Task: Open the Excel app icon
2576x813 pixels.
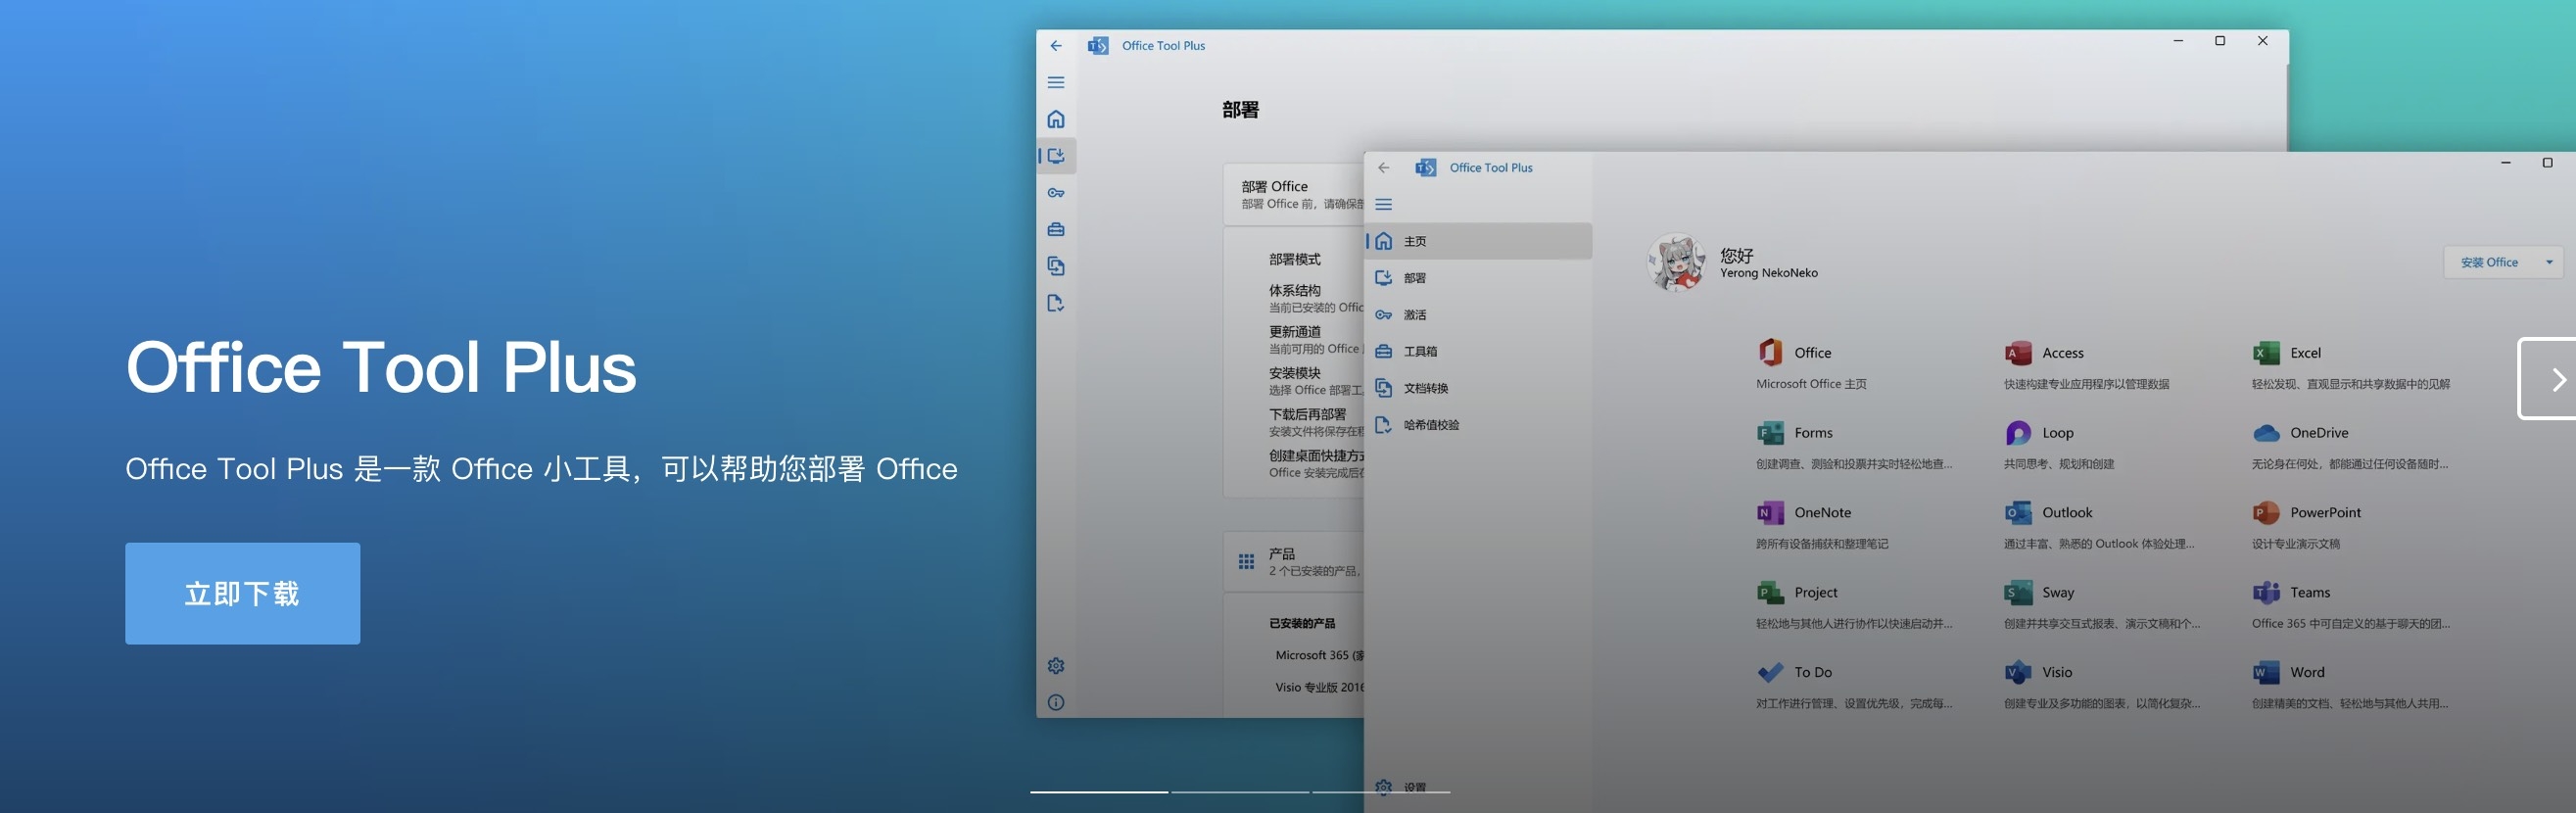Action: click(2266, 352)
